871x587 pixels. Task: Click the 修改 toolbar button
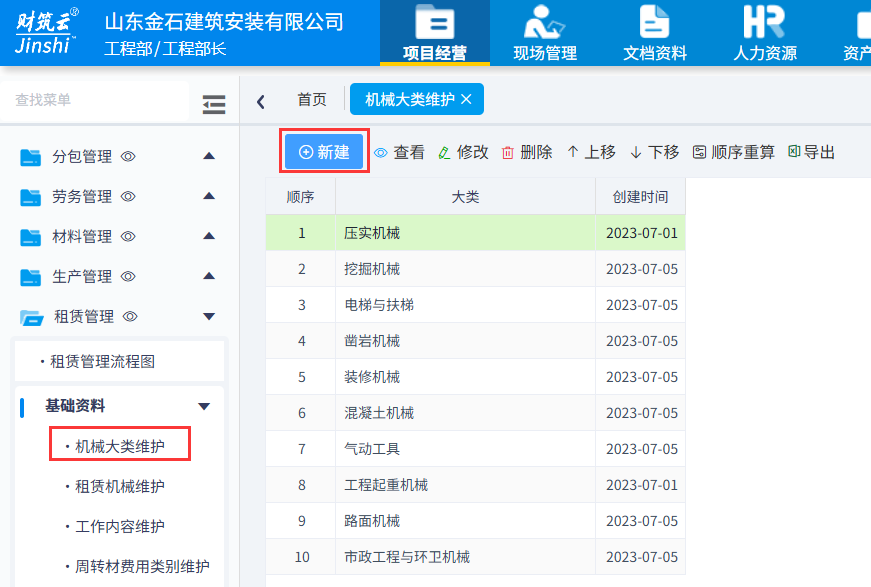[x=463, y=152]
